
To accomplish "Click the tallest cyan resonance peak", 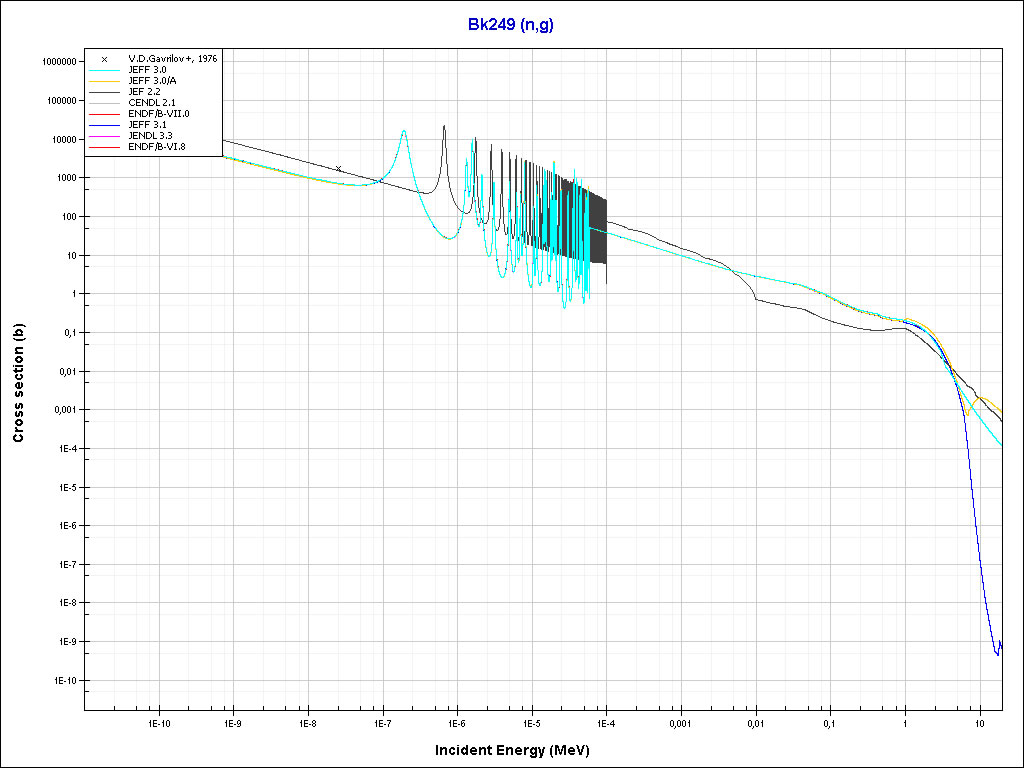I will (x=404, y=131).
